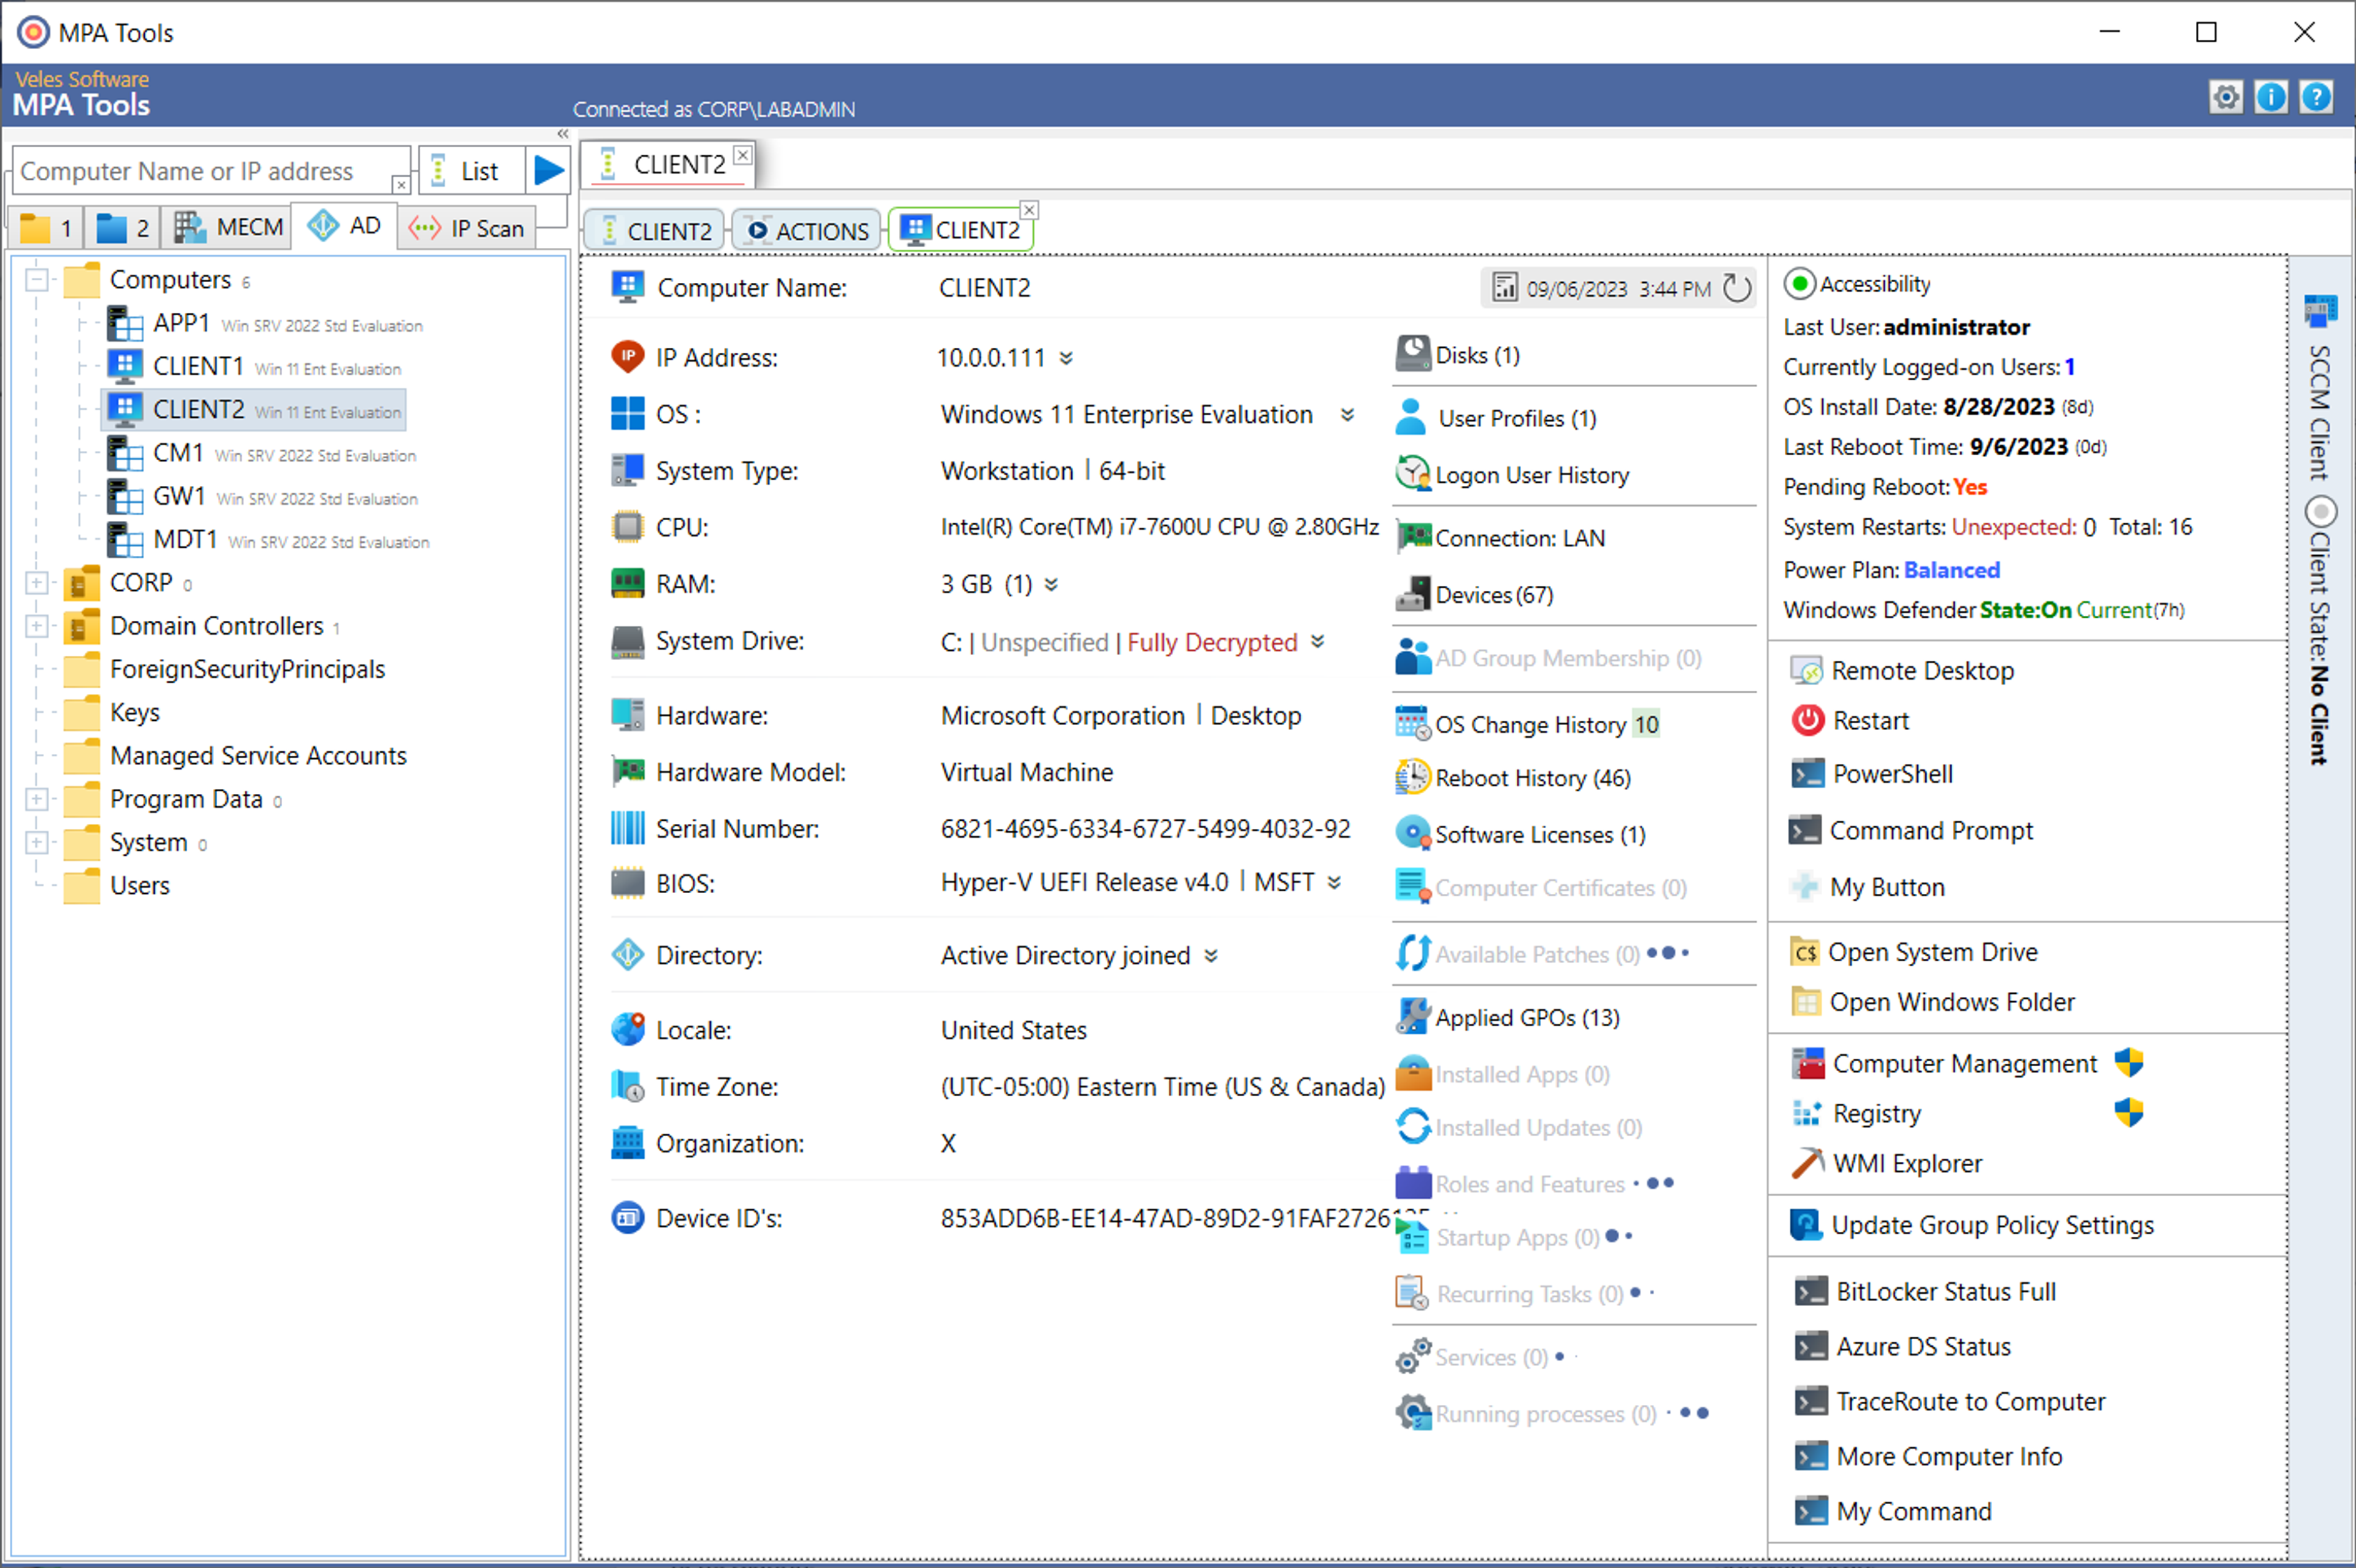The image size is (2356, 1568).
Task: Click More Computer Info
Action: click(1928, 1456)
